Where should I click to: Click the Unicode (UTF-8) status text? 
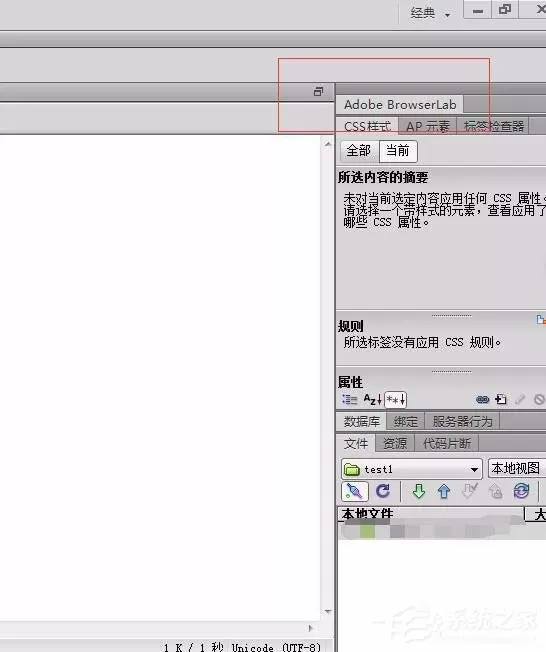tap(276, 647)
